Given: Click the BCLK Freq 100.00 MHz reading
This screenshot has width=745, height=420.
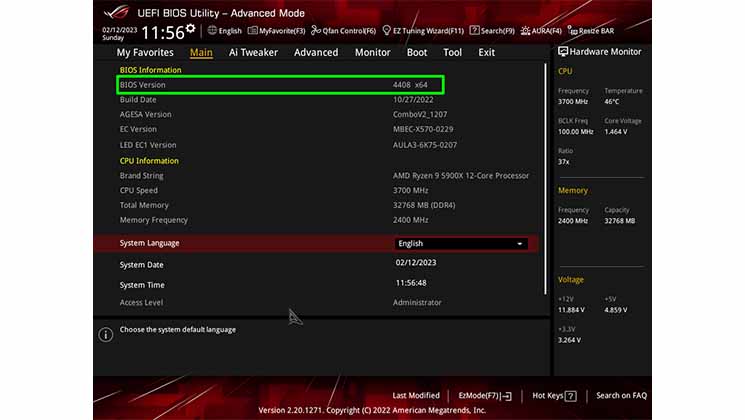Looking at the screenshot, I should [x=575, y=132].
